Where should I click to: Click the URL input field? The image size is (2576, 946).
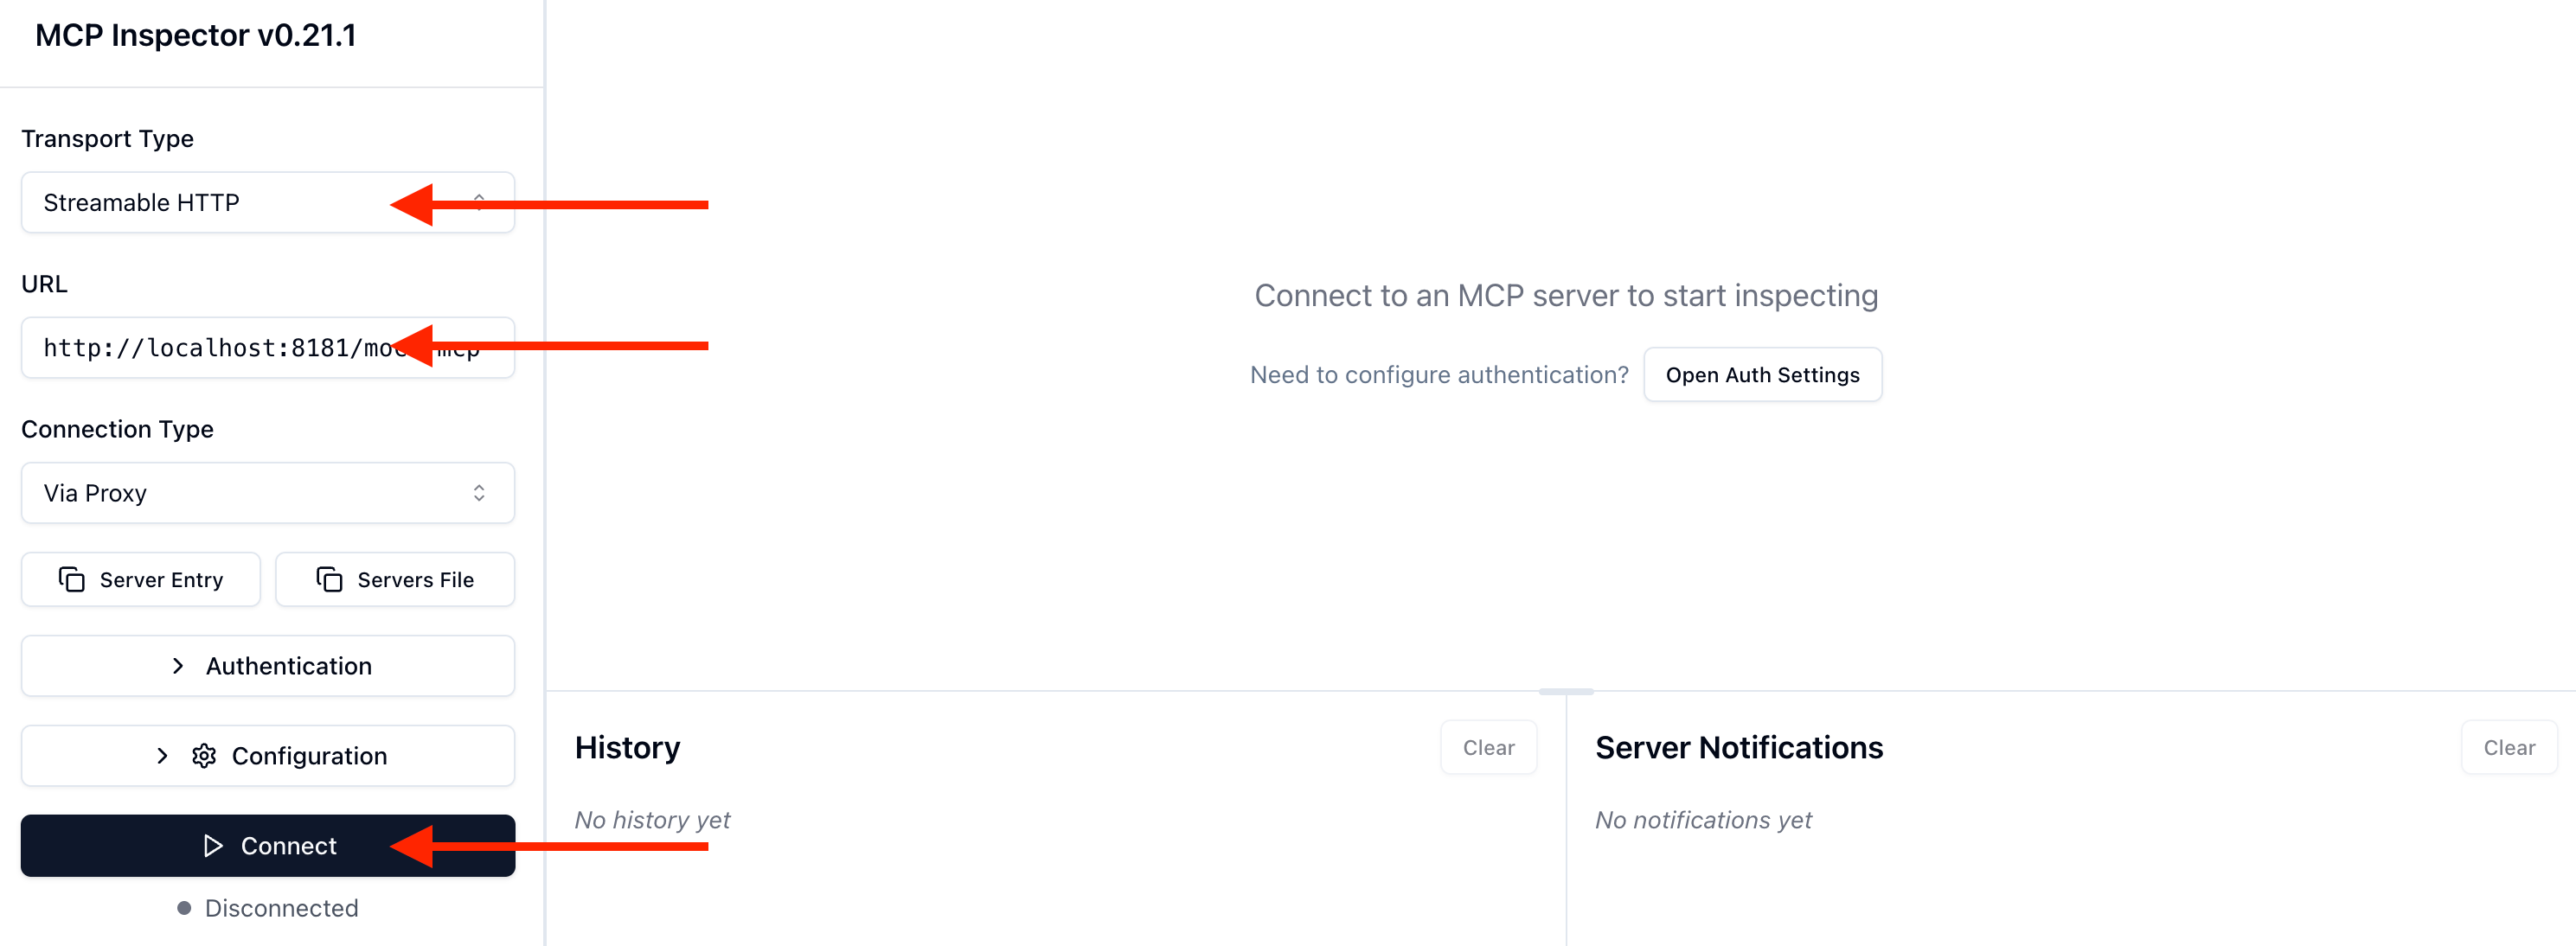point(268,348)
